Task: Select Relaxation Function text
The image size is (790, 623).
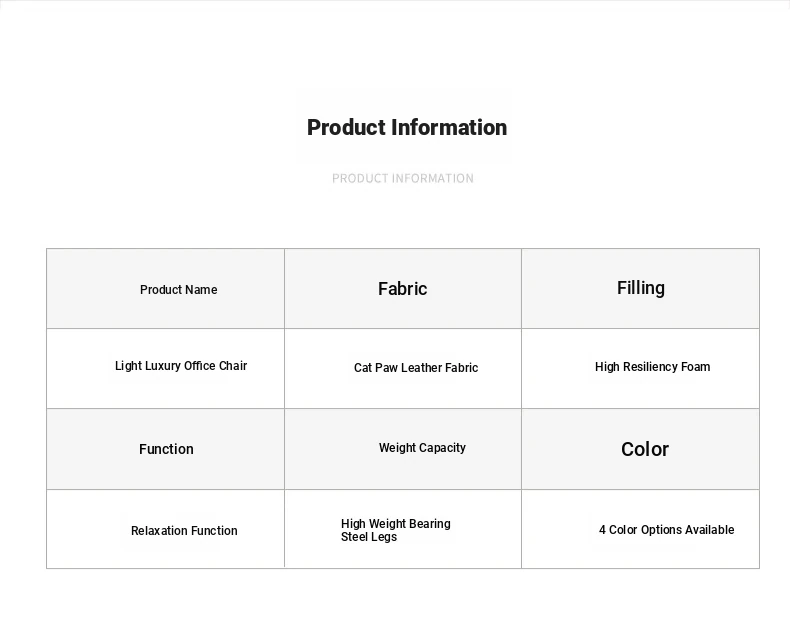Action: click(x=184, y=531)
